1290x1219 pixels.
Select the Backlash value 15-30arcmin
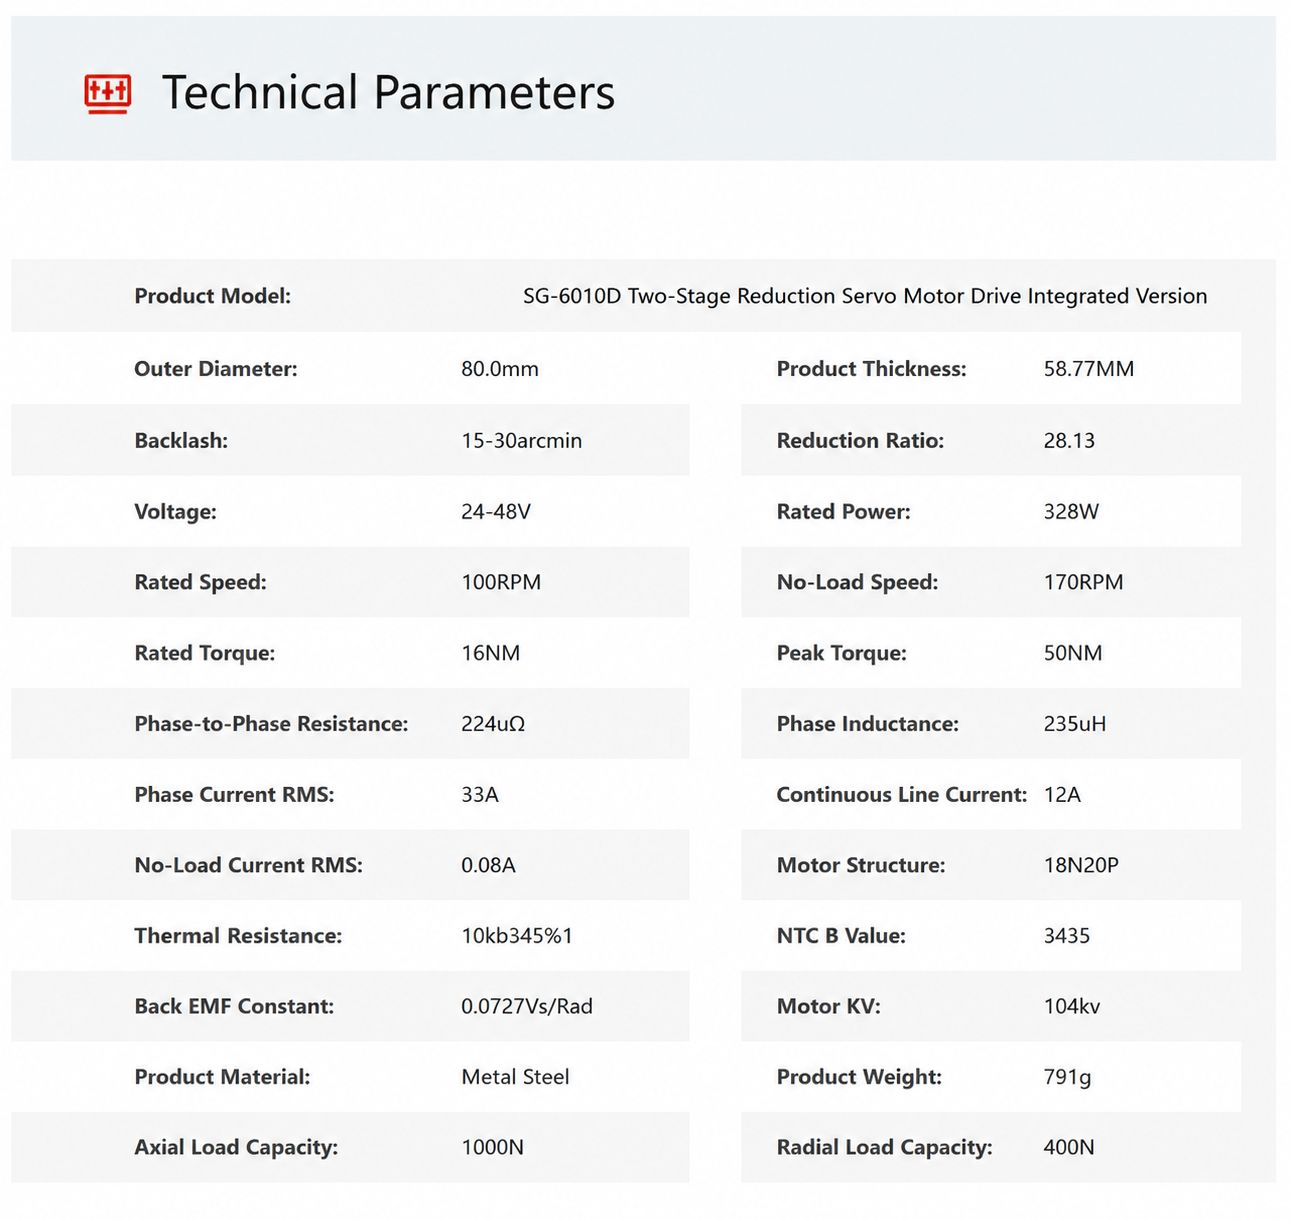click(521, 441)
